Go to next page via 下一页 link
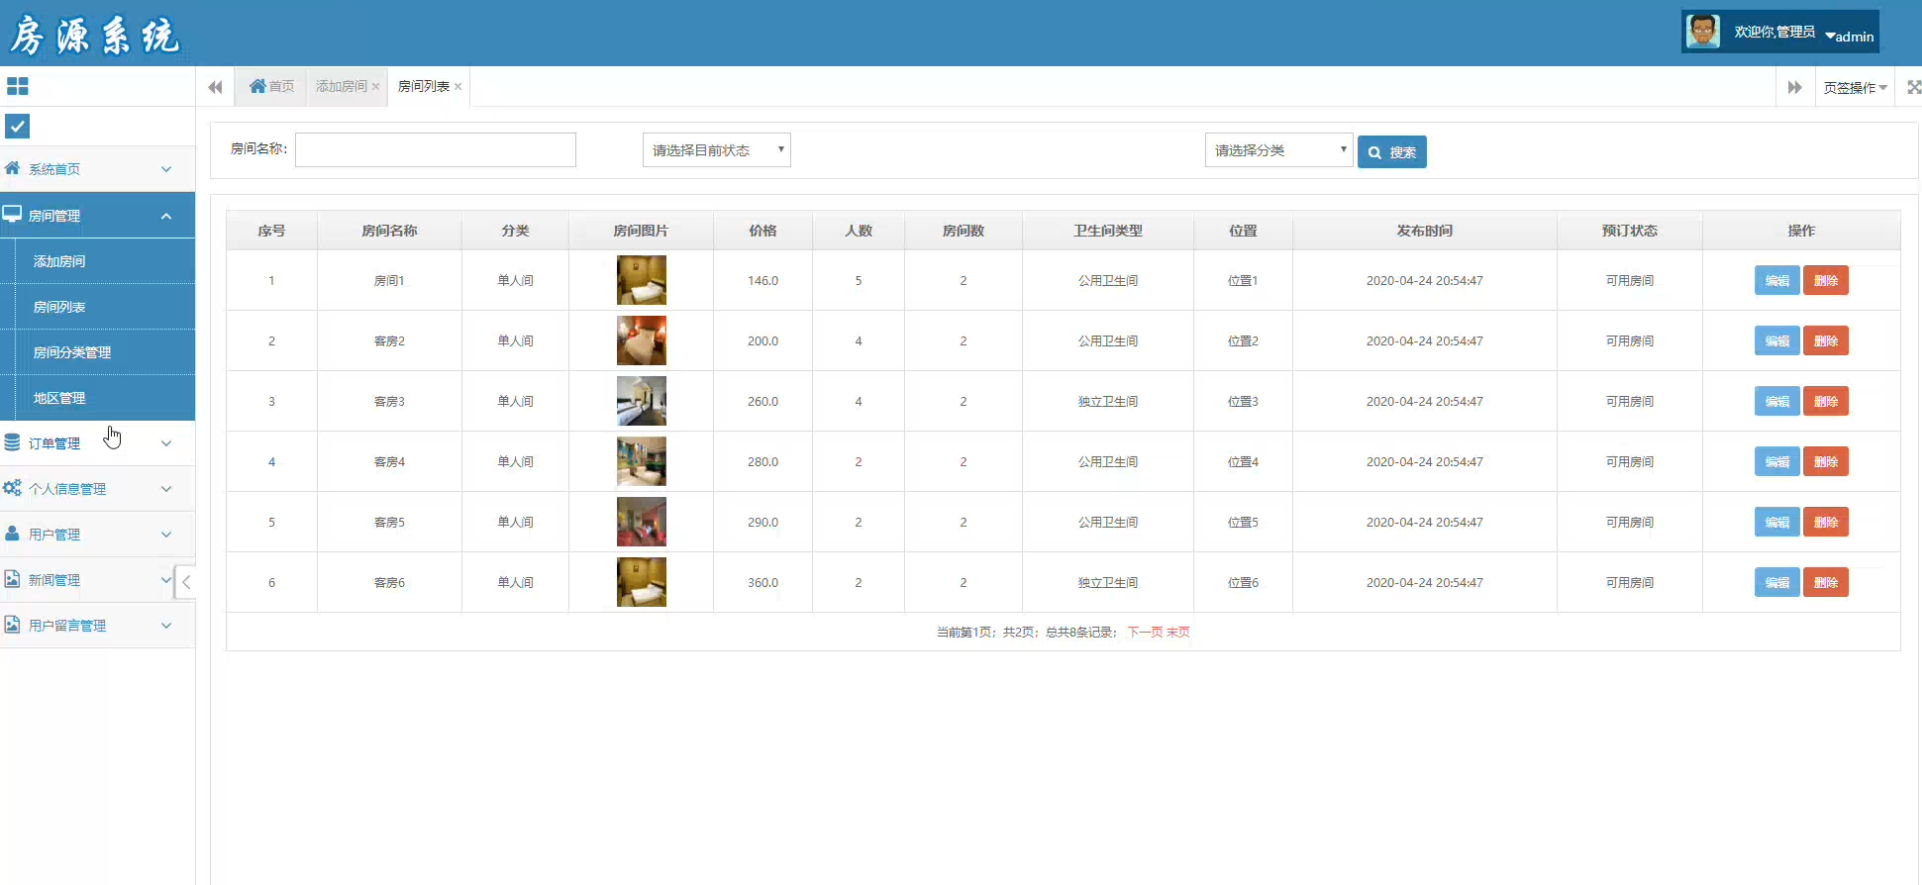Viewport: 1922px width, 885px height. (x=1145, y=632)
